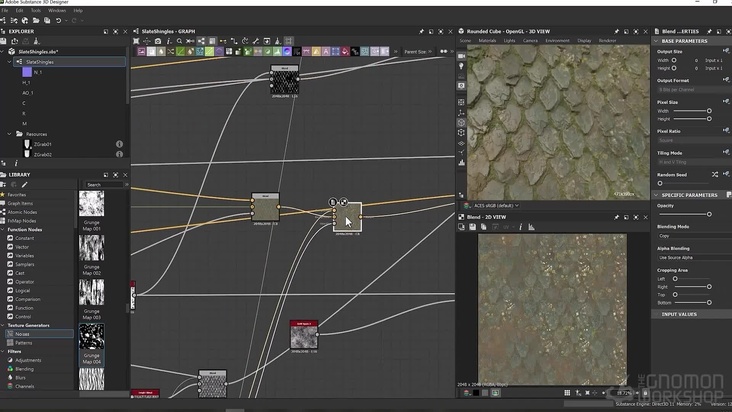This screenshot has width=732, height=412.
Task: Open the Parent Size dropdown
Action: pos(418,51)
